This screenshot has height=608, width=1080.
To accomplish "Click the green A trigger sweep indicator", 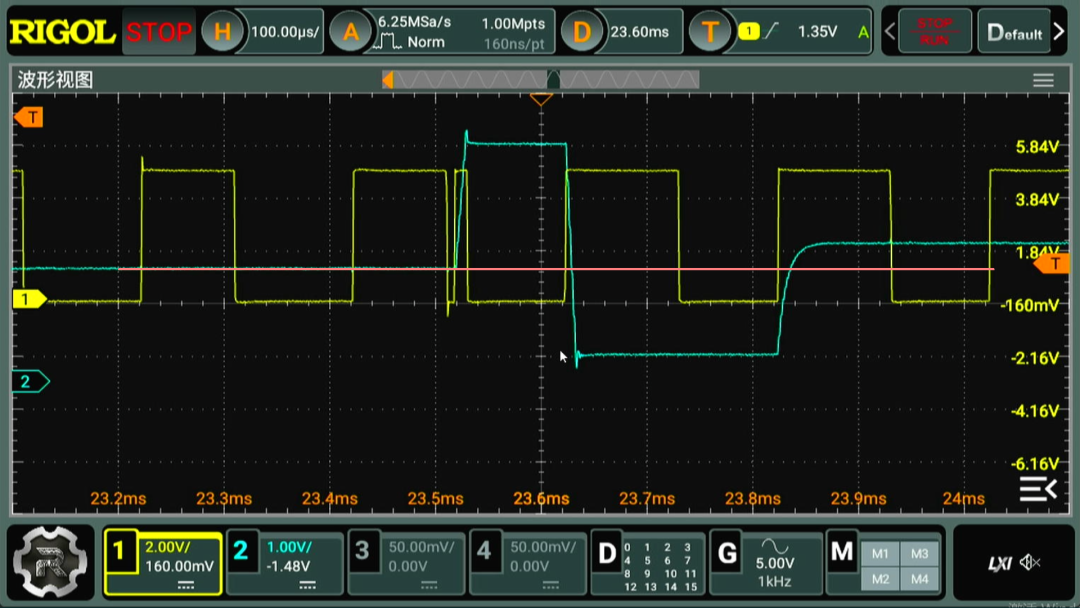I will [862, 32].
